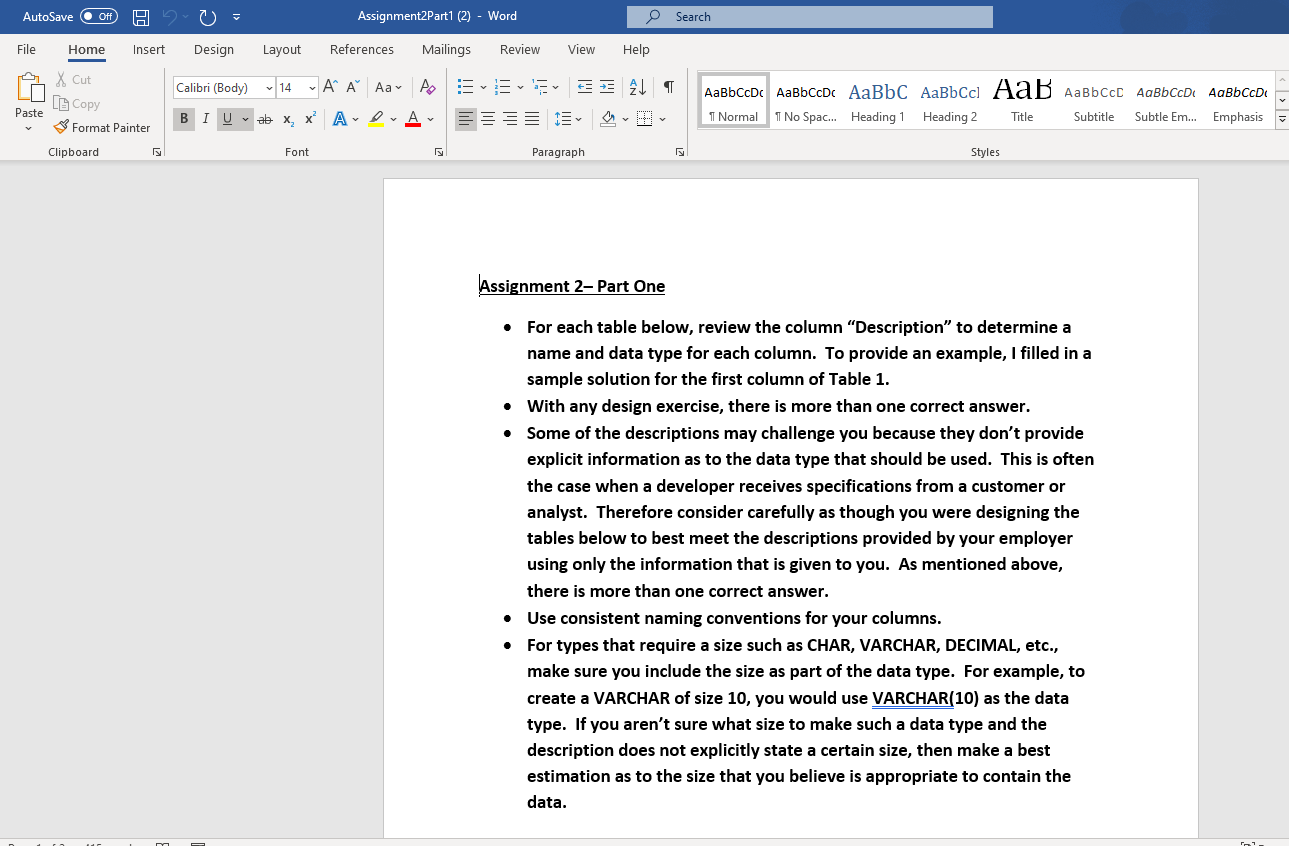Apply paragraph shading color

click(x=608, y=119)
